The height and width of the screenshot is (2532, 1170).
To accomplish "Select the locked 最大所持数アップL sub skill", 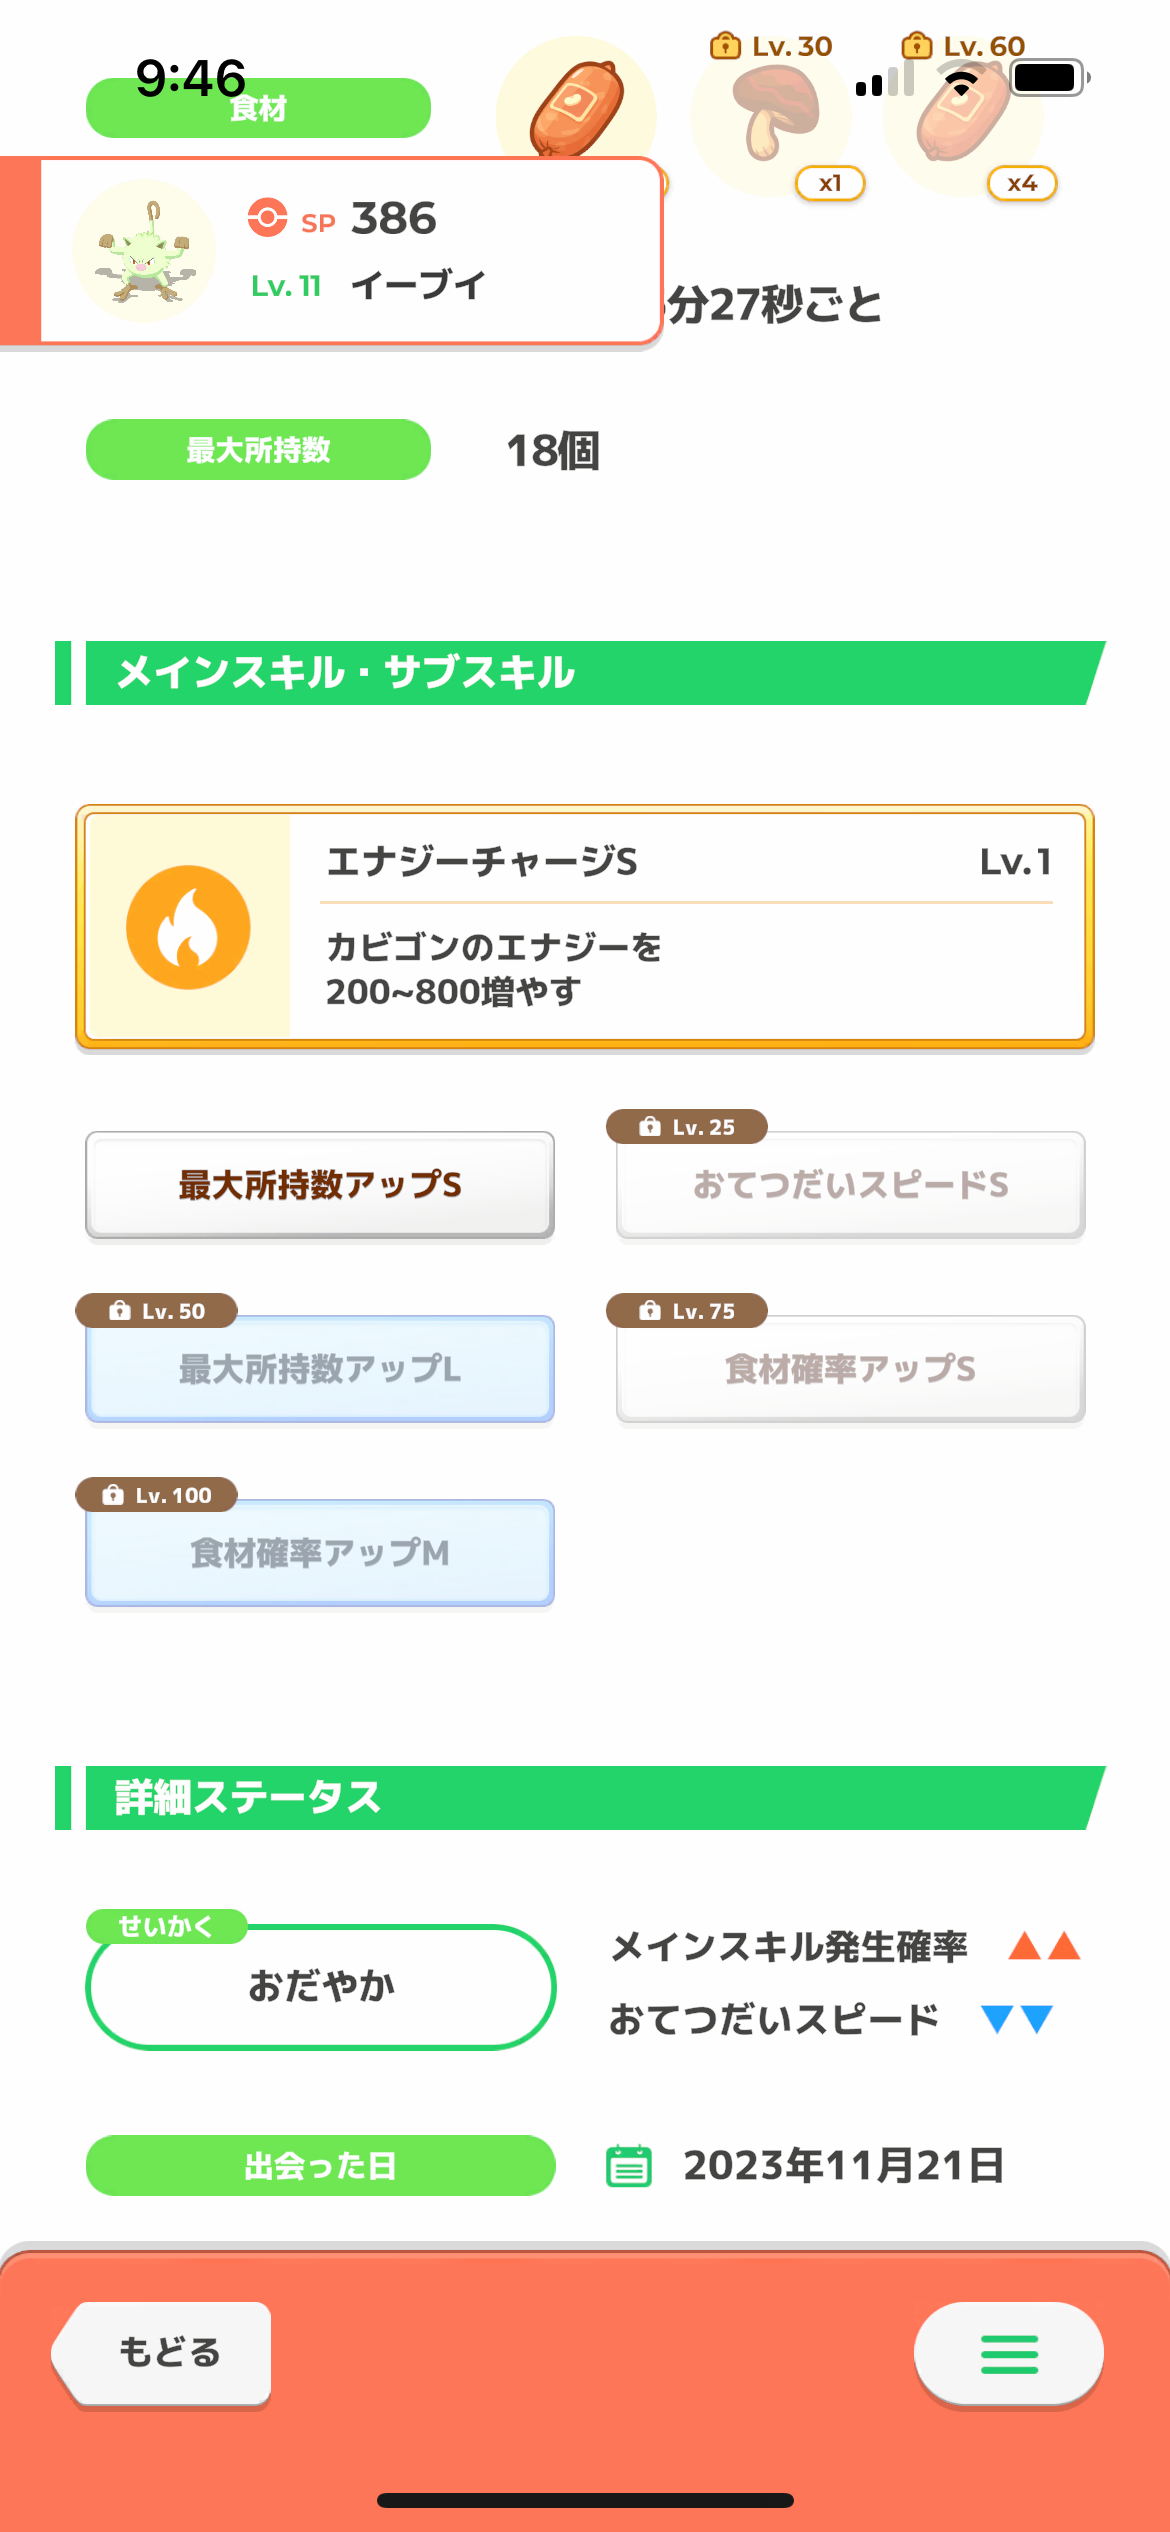I will pos(320,1369).
